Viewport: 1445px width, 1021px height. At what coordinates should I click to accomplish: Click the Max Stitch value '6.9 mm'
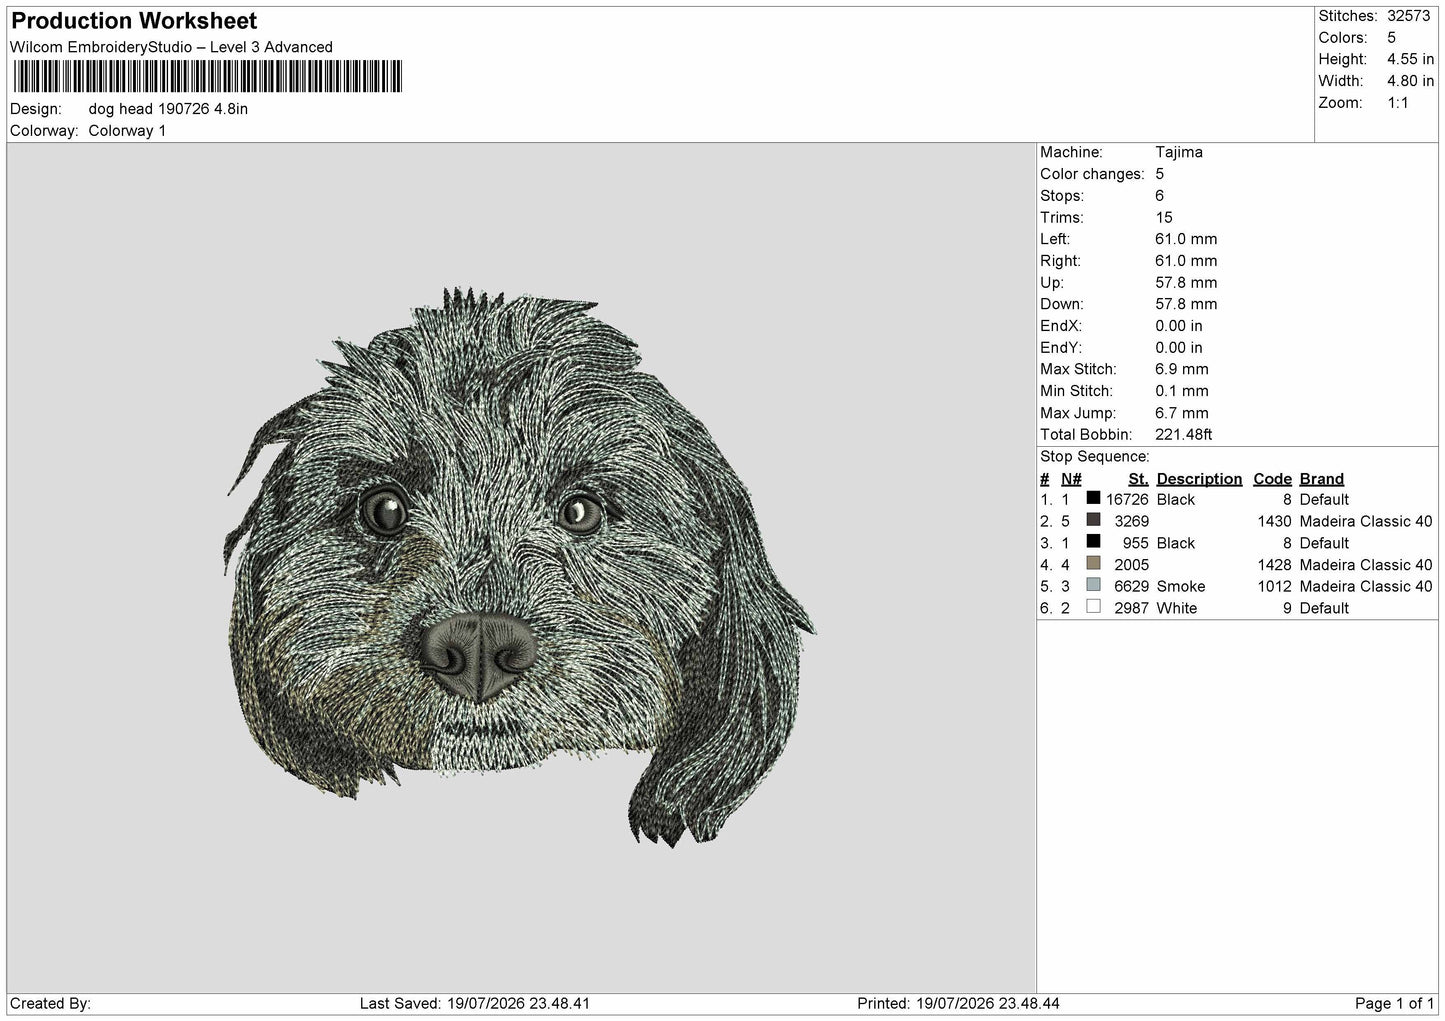click(x=1182, y=369)
